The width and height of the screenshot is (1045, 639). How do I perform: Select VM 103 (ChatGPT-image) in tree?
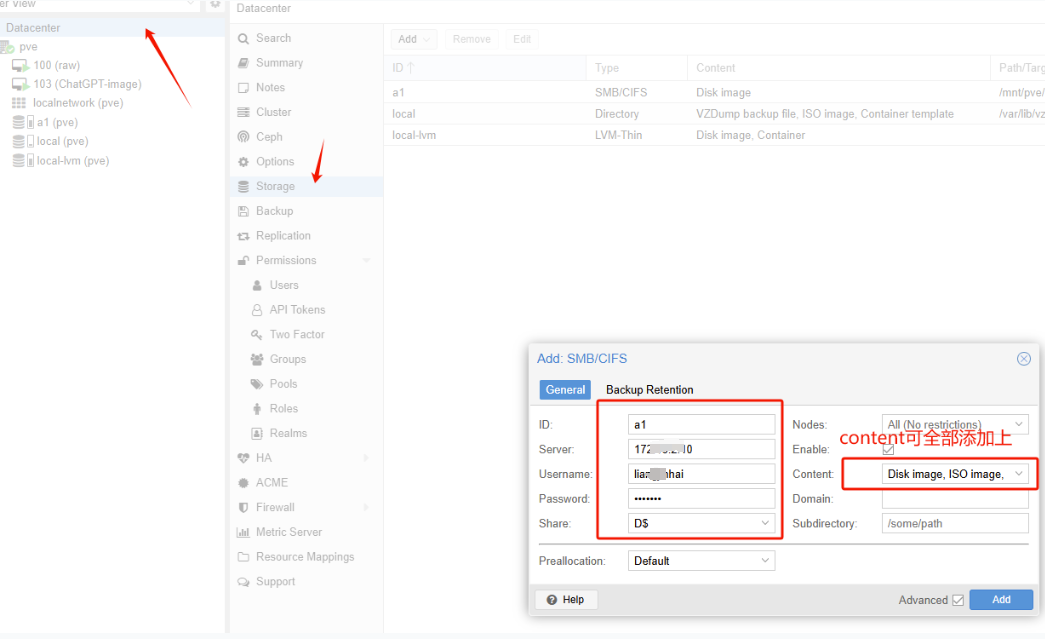point(87,84)
